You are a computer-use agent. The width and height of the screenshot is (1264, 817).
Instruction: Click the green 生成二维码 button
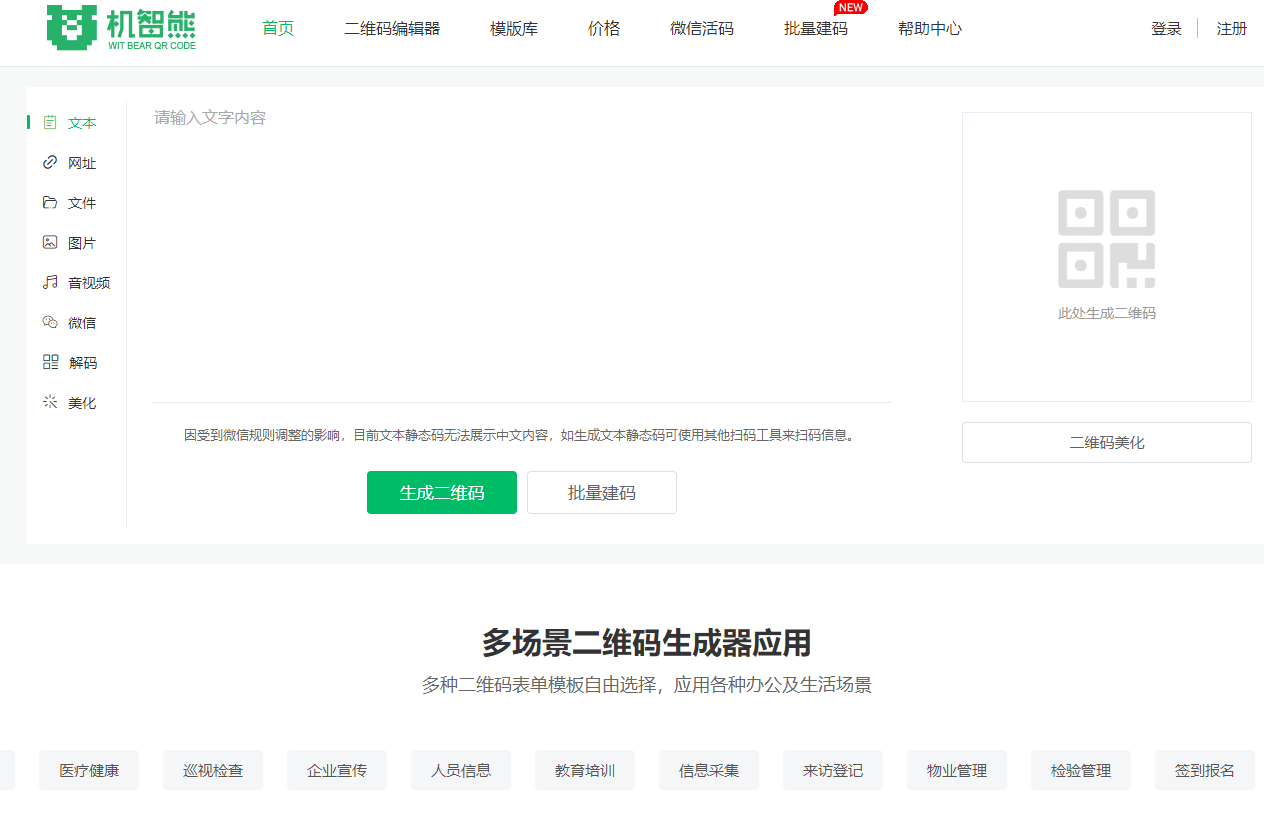click(x=442, y=493)
